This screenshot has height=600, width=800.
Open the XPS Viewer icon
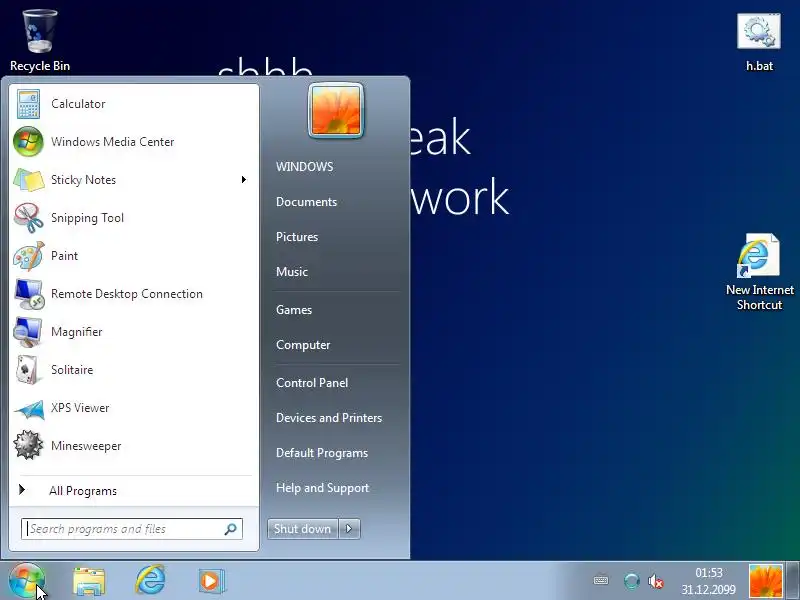[29, 409]
